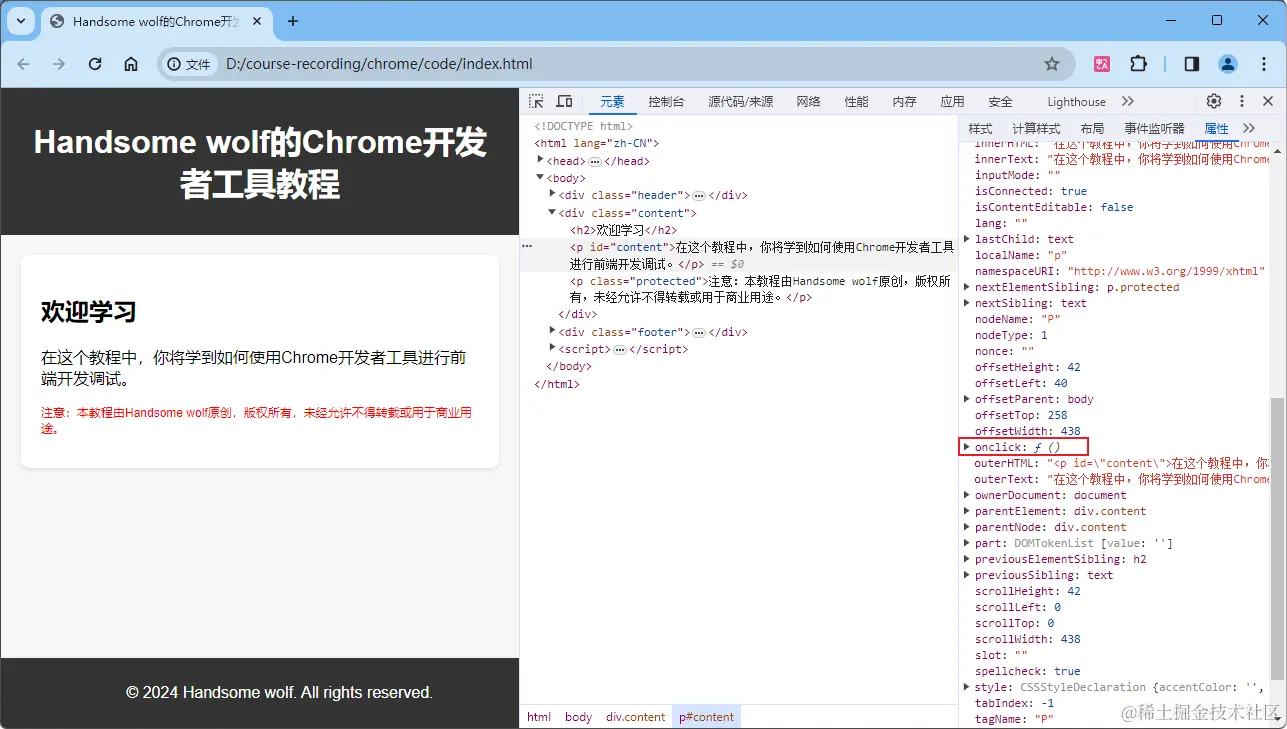Switch sidebar to 事件监听器 tab
This screenshot has height=729, width=1287.
point(1154,128)
